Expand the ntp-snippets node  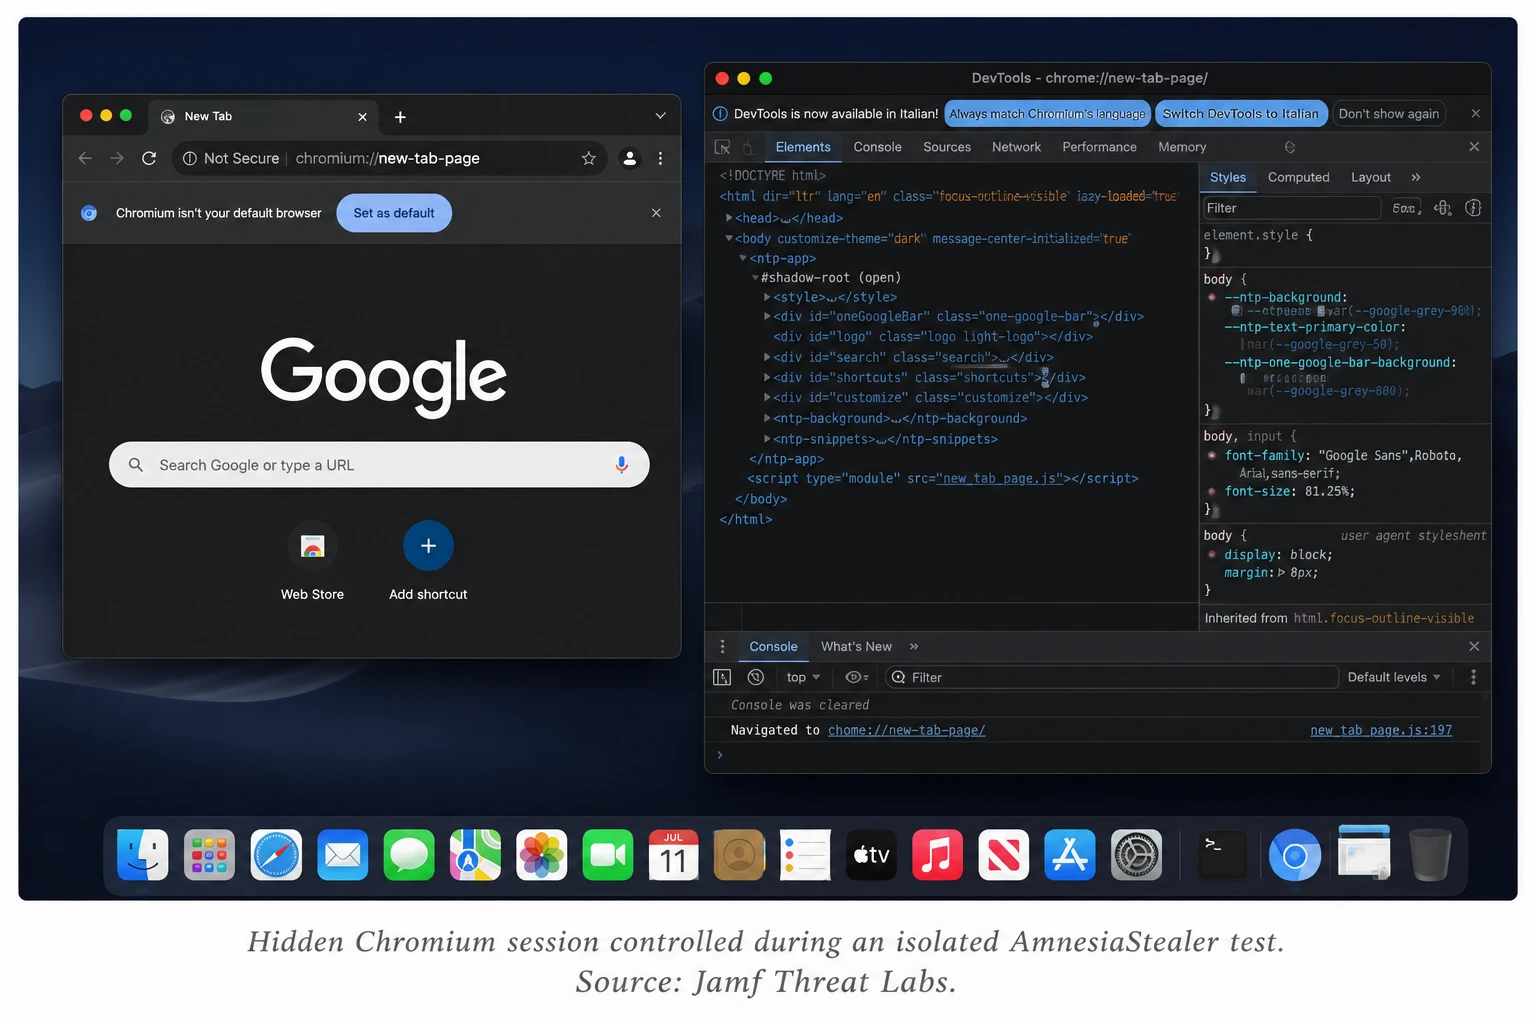767,439
